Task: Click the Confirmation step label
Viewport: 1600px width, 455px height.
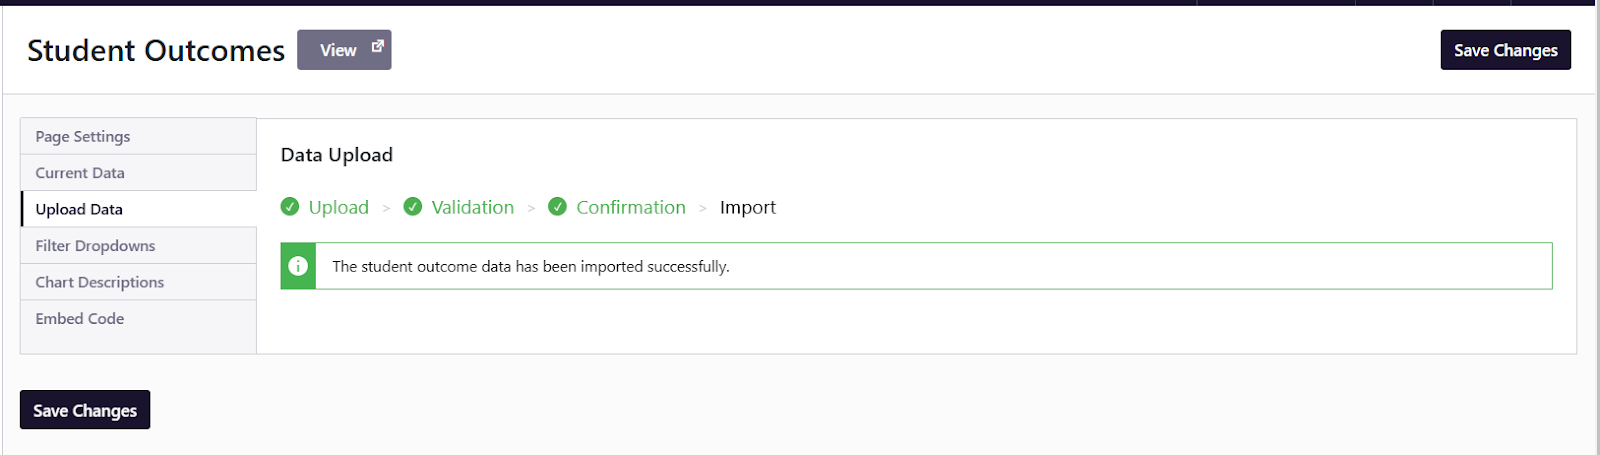Action: pyautogui.click(x=631, y=207)
